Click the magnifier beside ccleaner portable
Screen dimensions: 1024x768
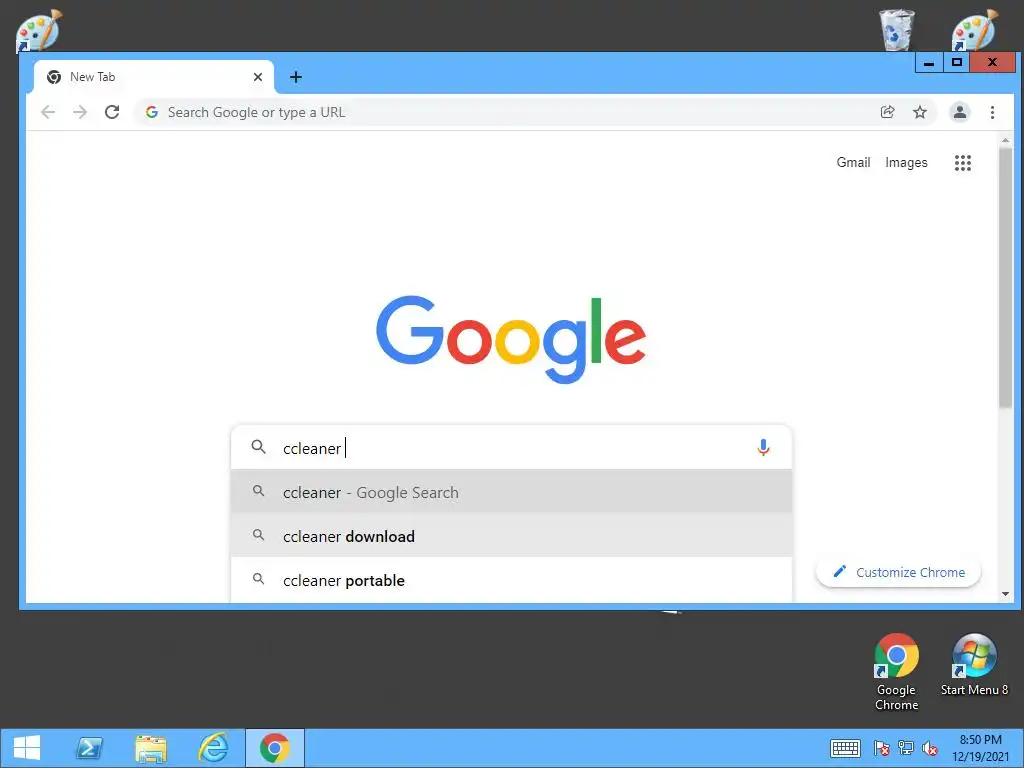259,579
